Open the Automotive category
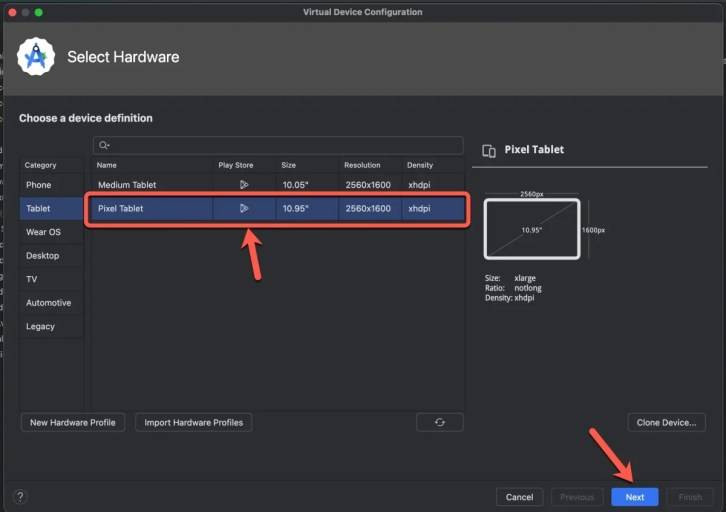The image size is (726, 512). point(49,303)
